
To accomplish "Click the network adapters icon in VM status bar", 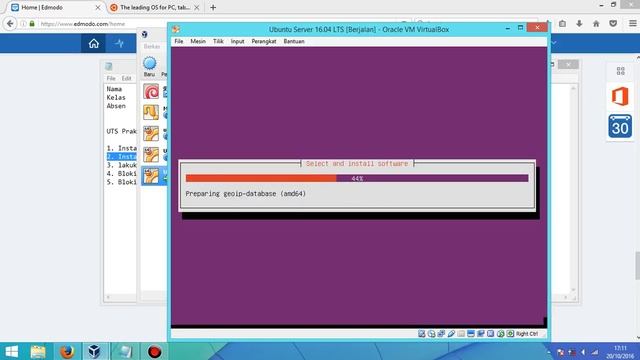I will tap(441, 334).
